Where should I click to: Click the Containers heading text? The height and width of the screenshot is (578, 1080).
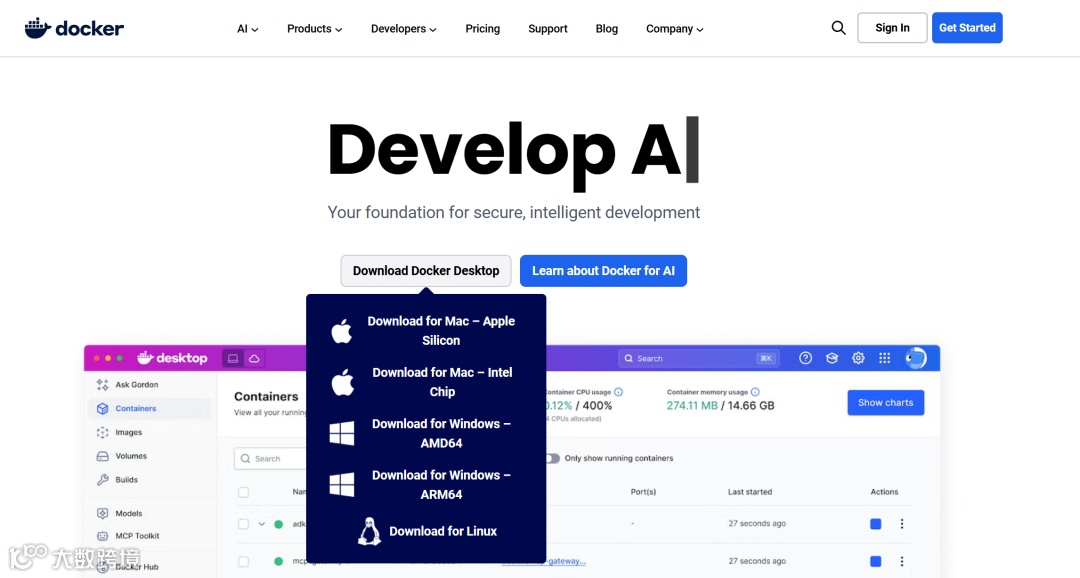pyautogui.click(x=266, y=396)
